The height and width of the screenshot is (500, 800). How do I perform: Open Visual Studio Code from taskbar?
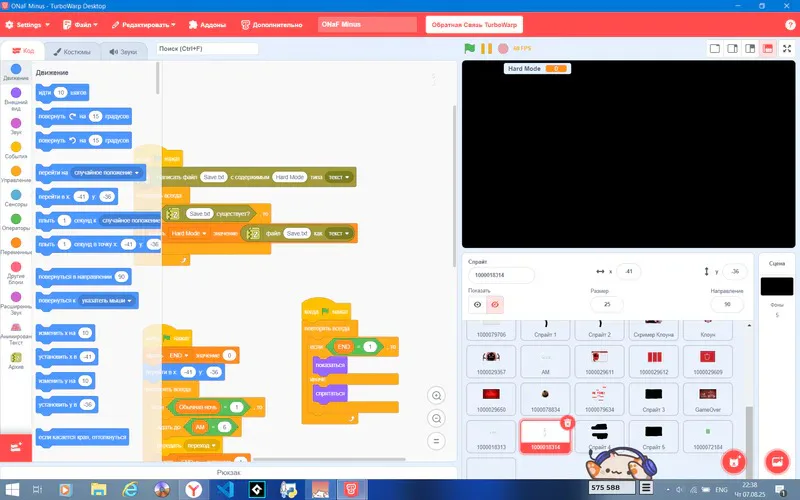pyautogui.click(x=225, y=490)
